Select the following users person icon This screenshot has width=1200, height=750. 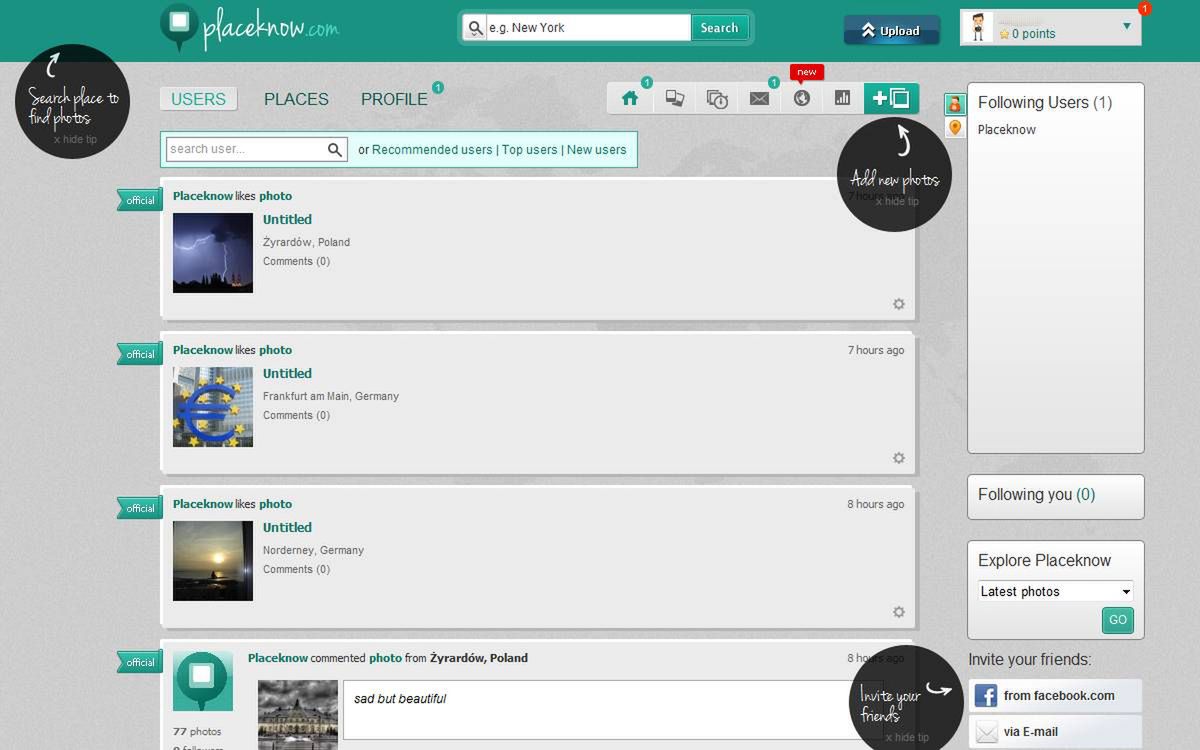pos(955,104)
